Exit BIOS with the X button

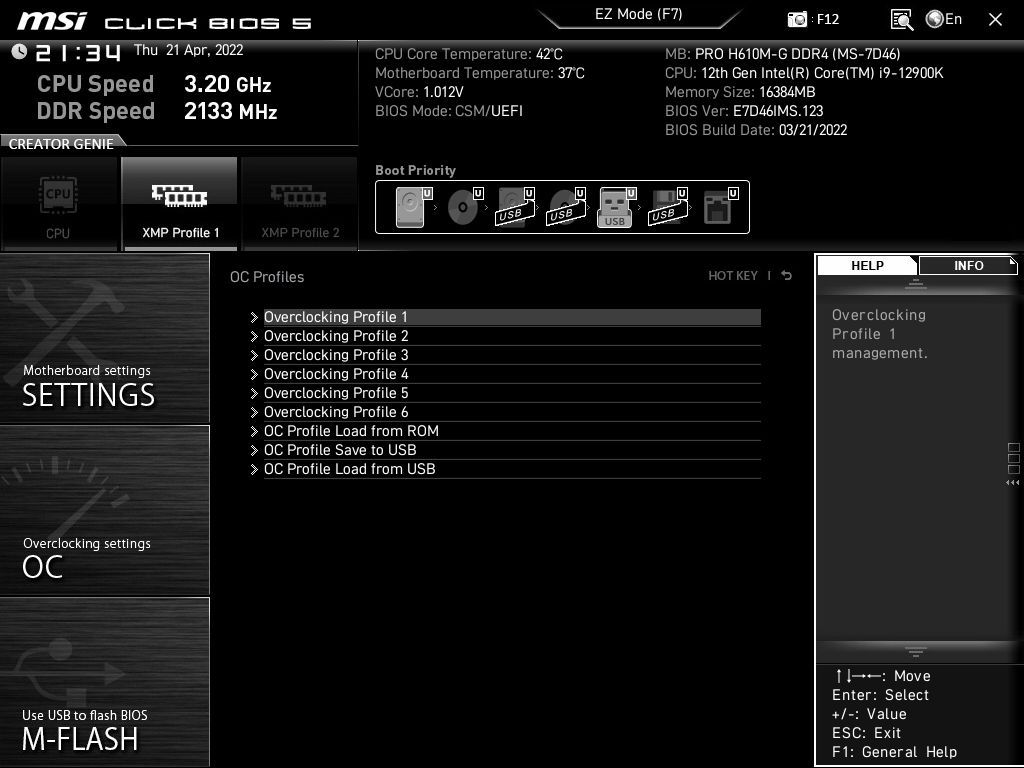click(995, 20)
